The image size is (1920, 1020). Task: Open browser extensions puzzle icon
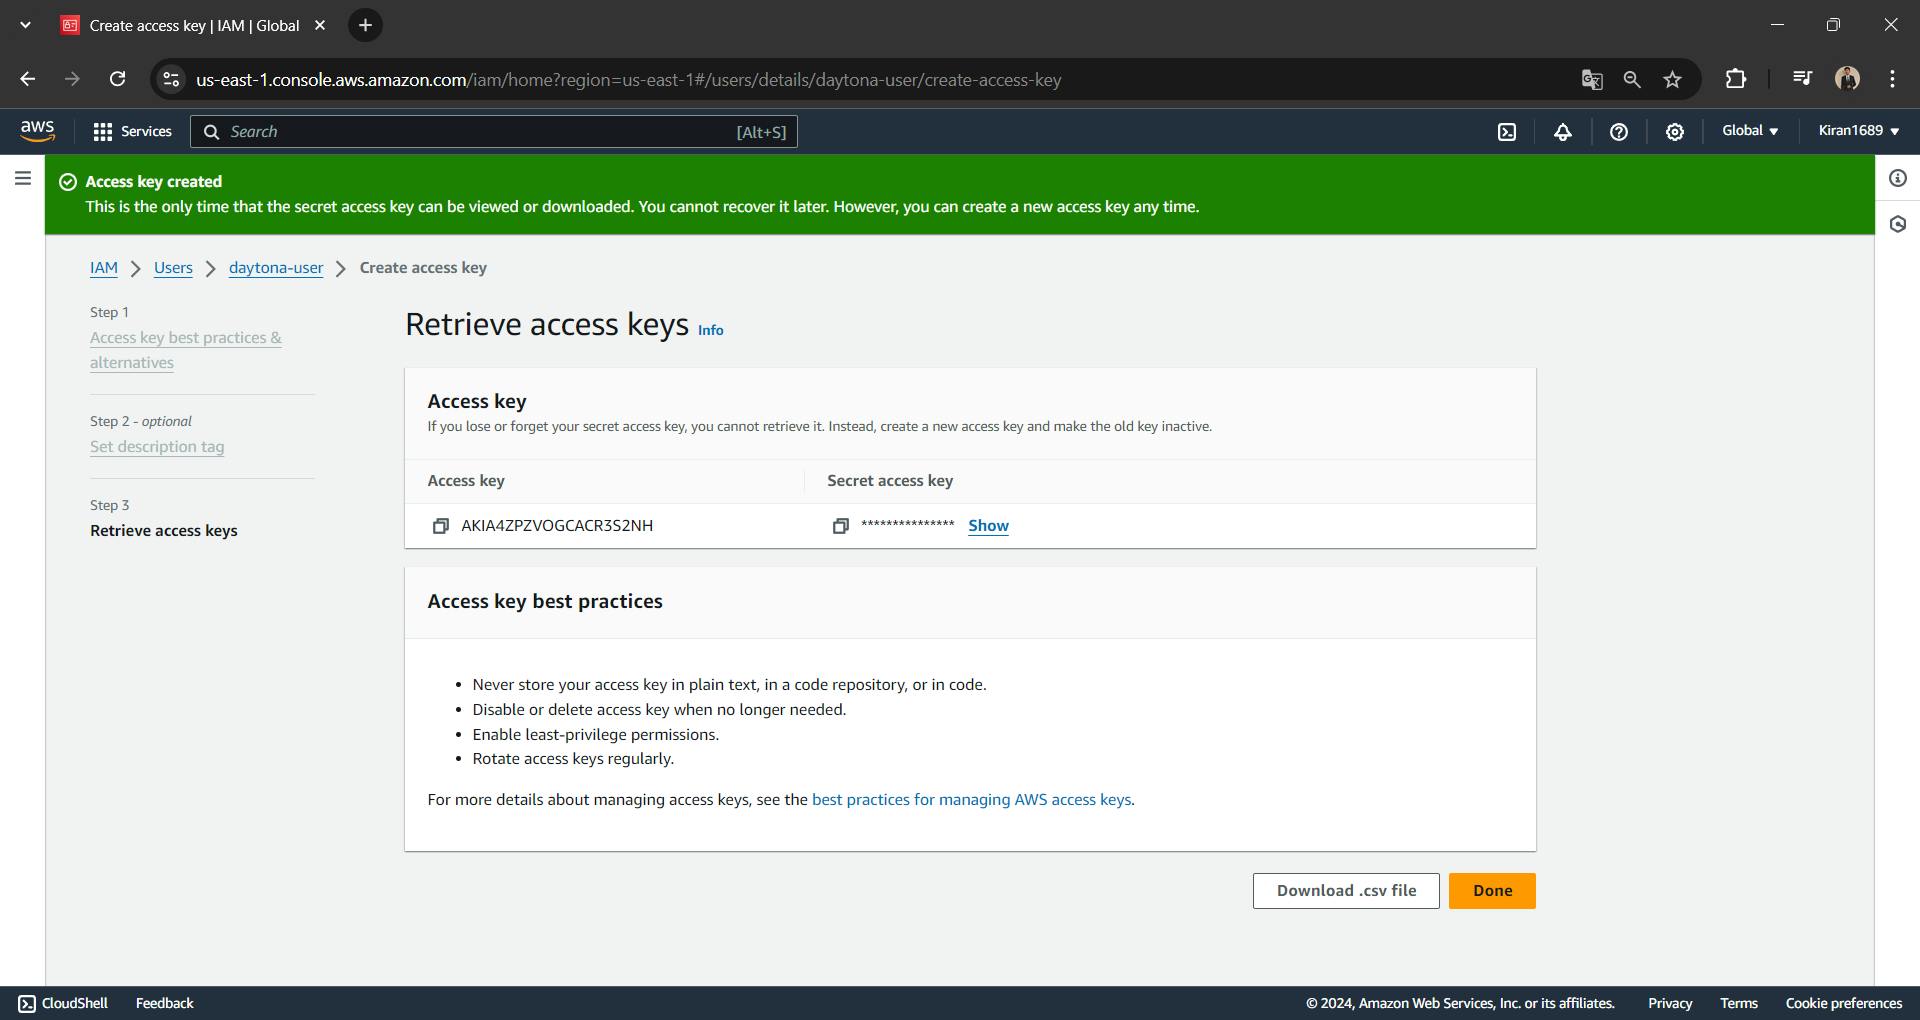pos(1736,79)
